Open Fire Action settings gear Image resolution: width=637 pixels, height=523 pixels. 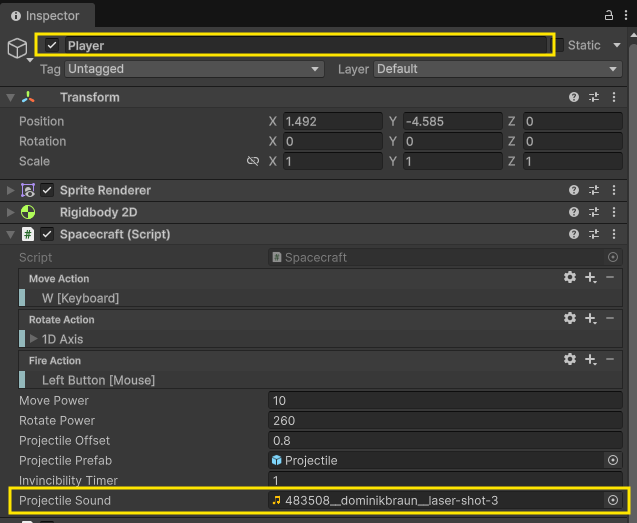[x=570, y=360]
